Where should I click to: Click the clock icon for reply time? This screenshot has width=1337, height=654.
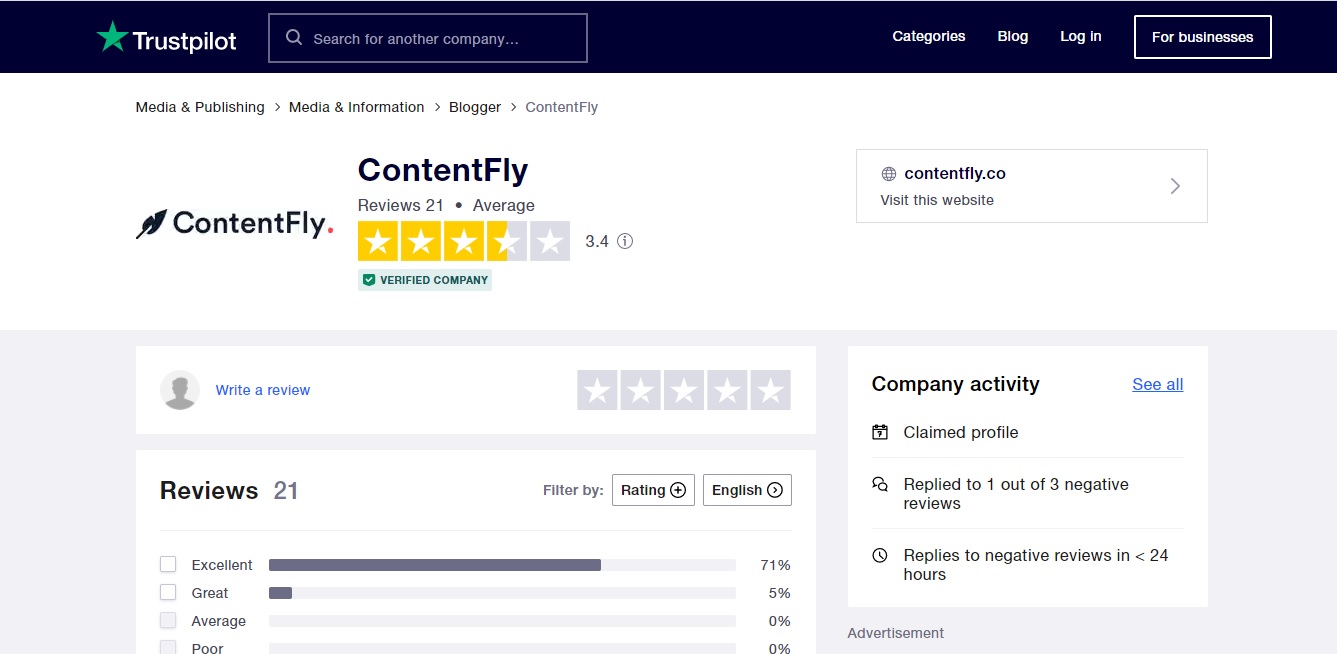880,555
